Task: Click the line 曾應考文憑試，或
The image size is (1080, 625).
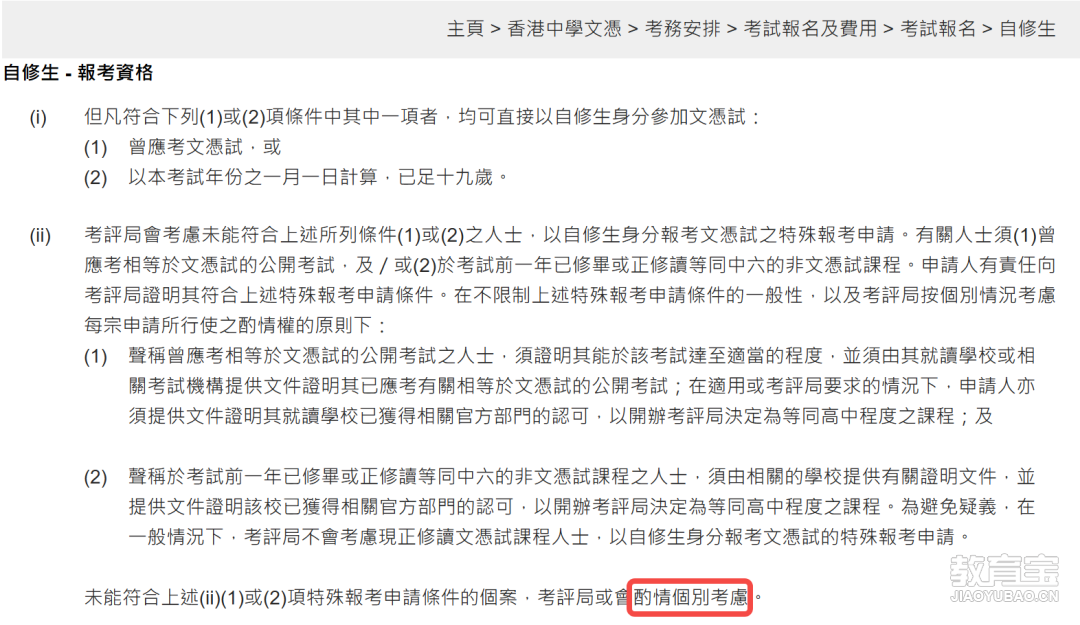Action: tap(205, 147)
